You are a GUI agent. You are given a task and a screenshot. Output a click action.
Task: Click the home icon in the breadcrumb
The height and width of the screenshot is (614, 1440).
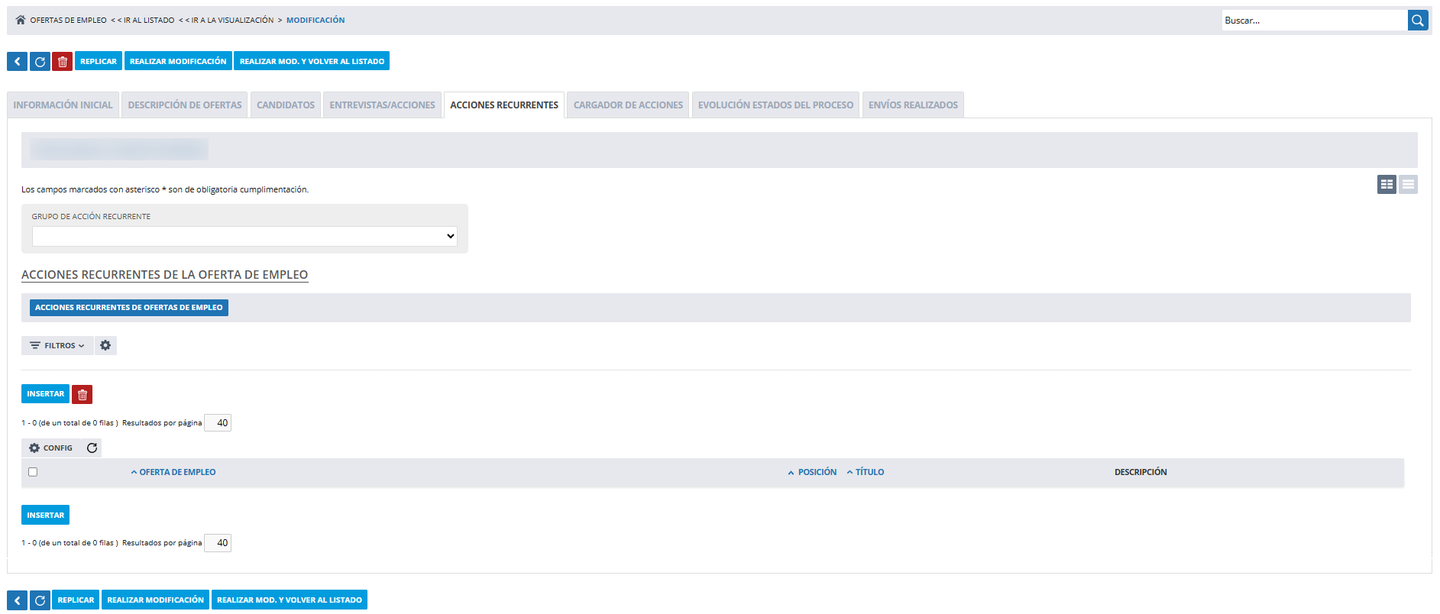20,20
